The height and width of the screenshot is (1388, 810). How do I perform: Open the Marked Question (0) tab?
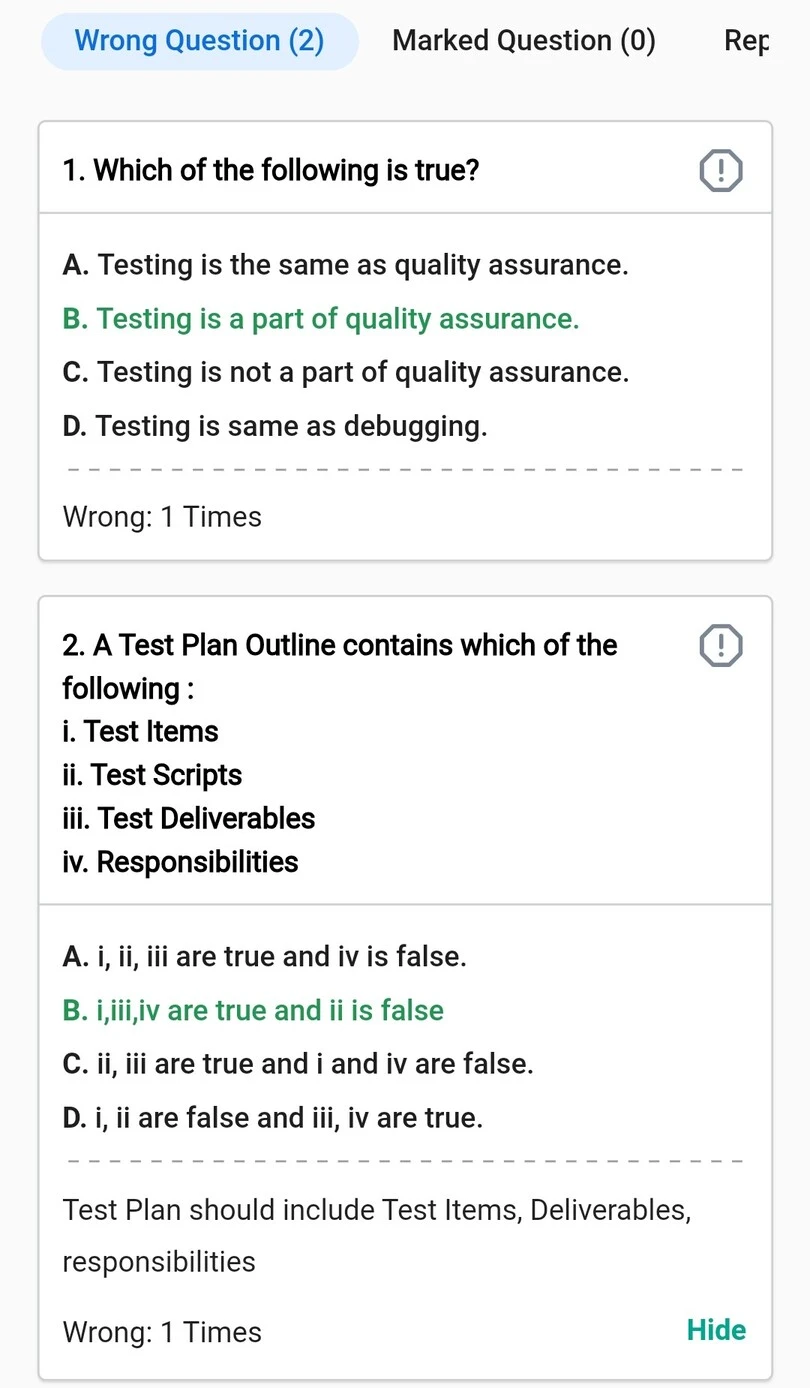(523, 40)
